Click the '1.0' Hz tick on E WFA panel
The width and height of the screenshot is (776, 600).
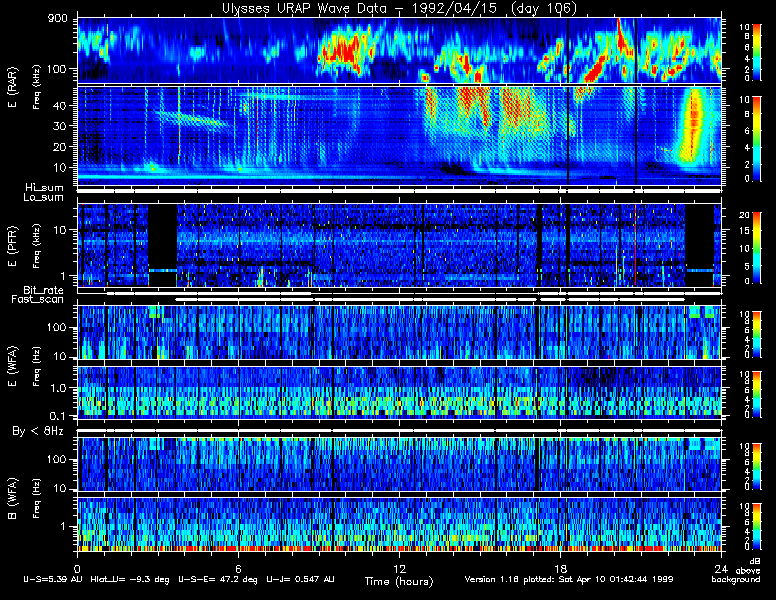point(57,388)
